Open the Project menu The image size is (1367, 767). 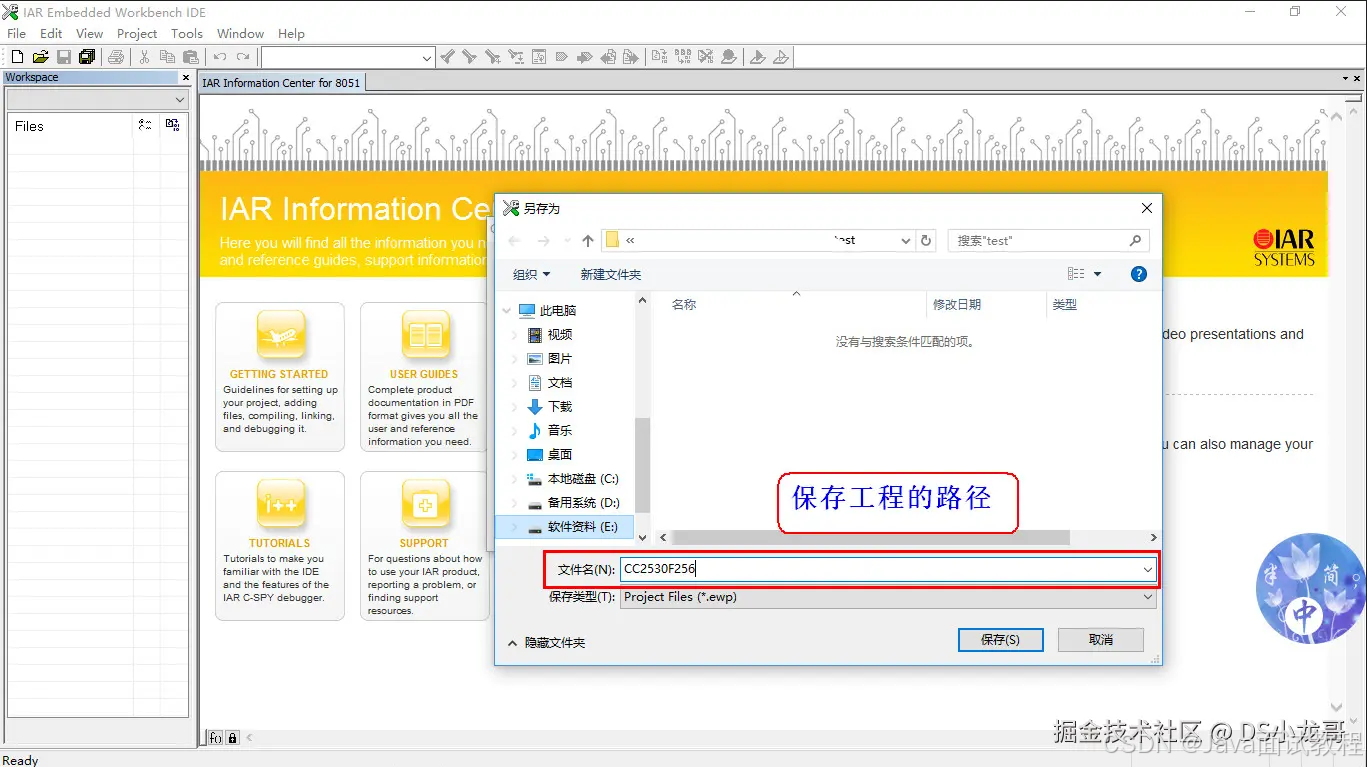pos(137,33)
